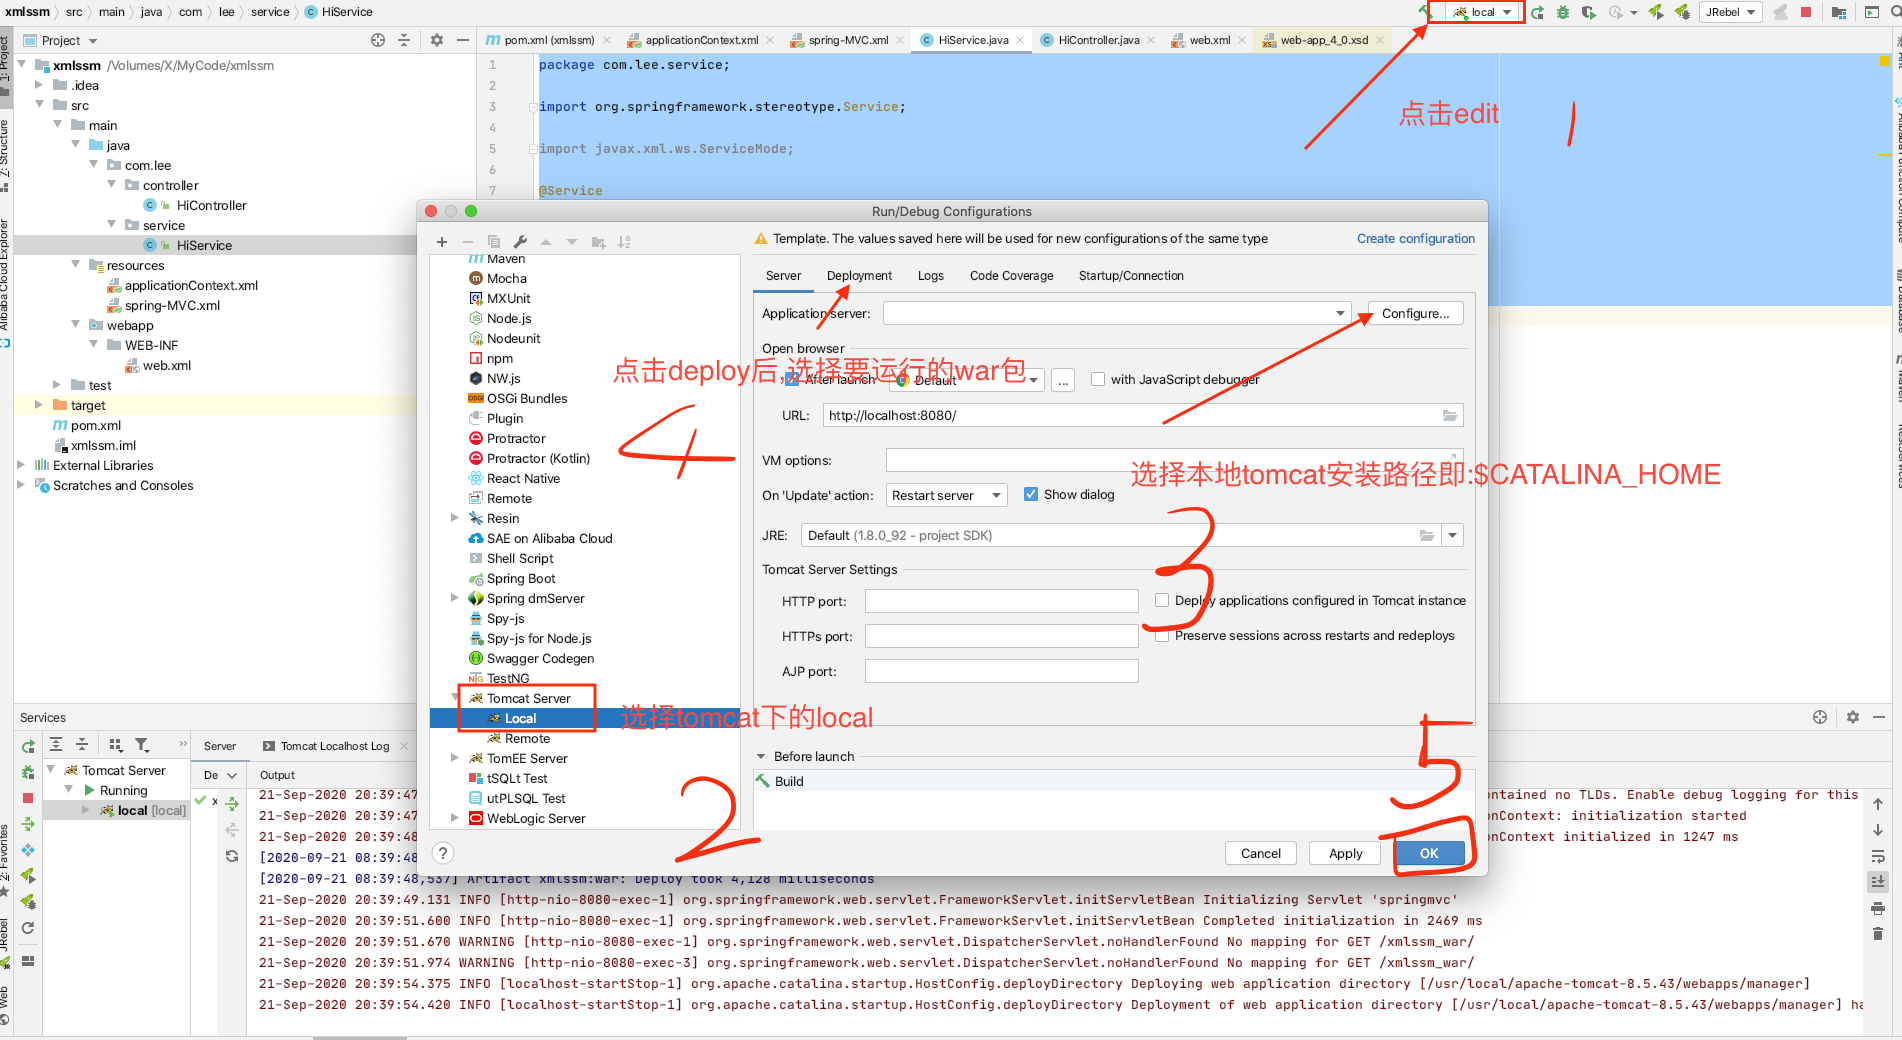Click the rerun icon in Services panel
The width and height of the screenshot is (1902, 1040).
click(x=28, y=746)
